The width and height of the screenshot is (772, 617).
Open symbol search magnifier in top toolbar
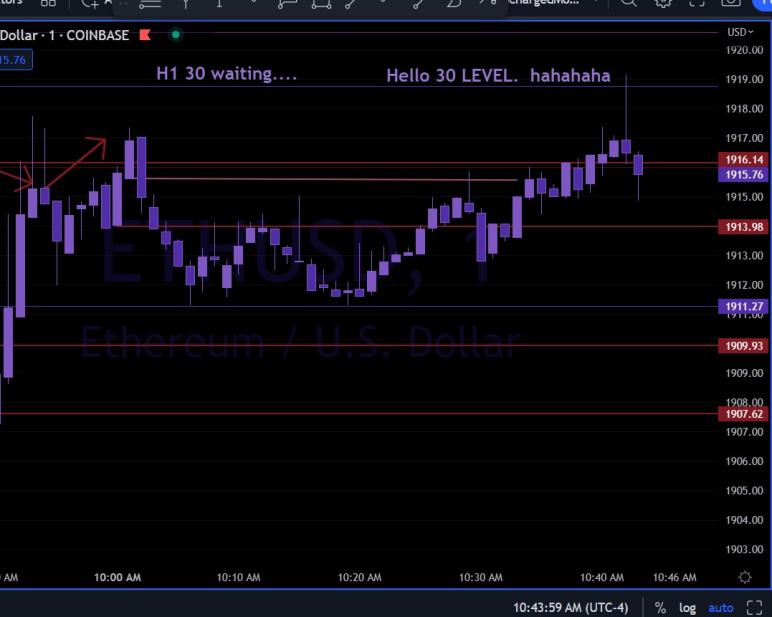629,3
